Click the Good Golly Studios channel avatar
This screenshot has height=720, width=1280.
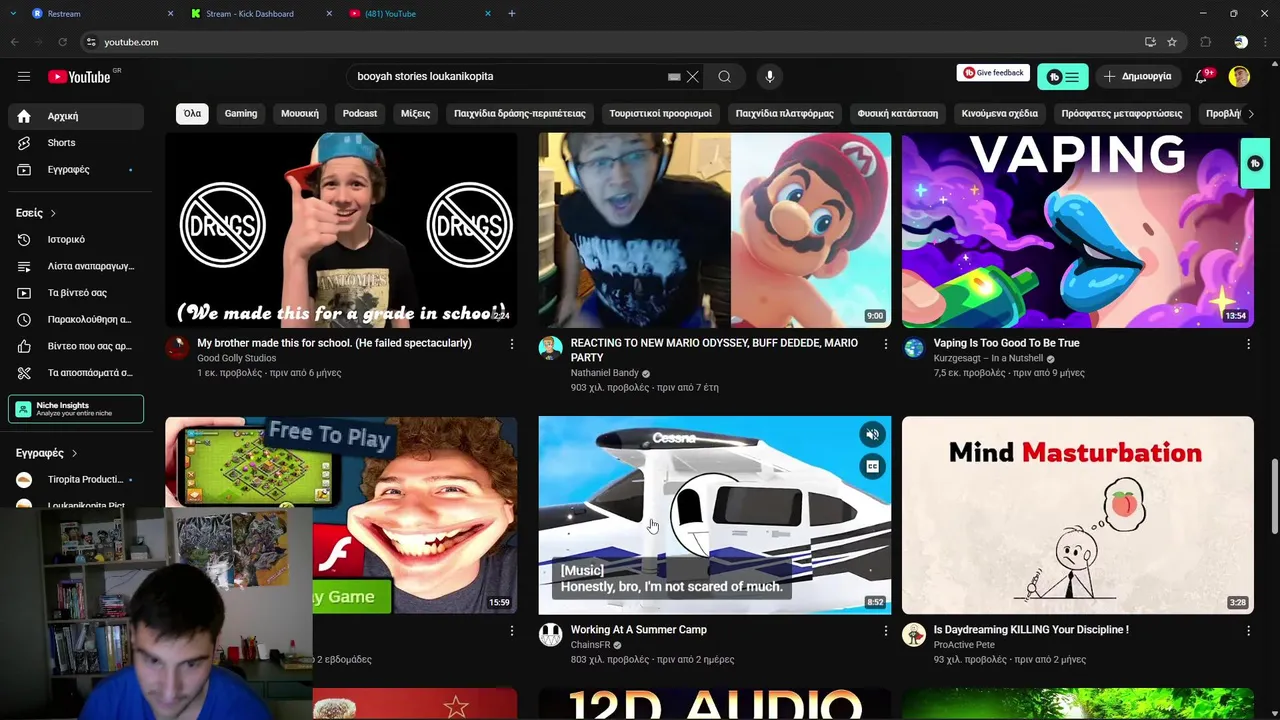177,347
